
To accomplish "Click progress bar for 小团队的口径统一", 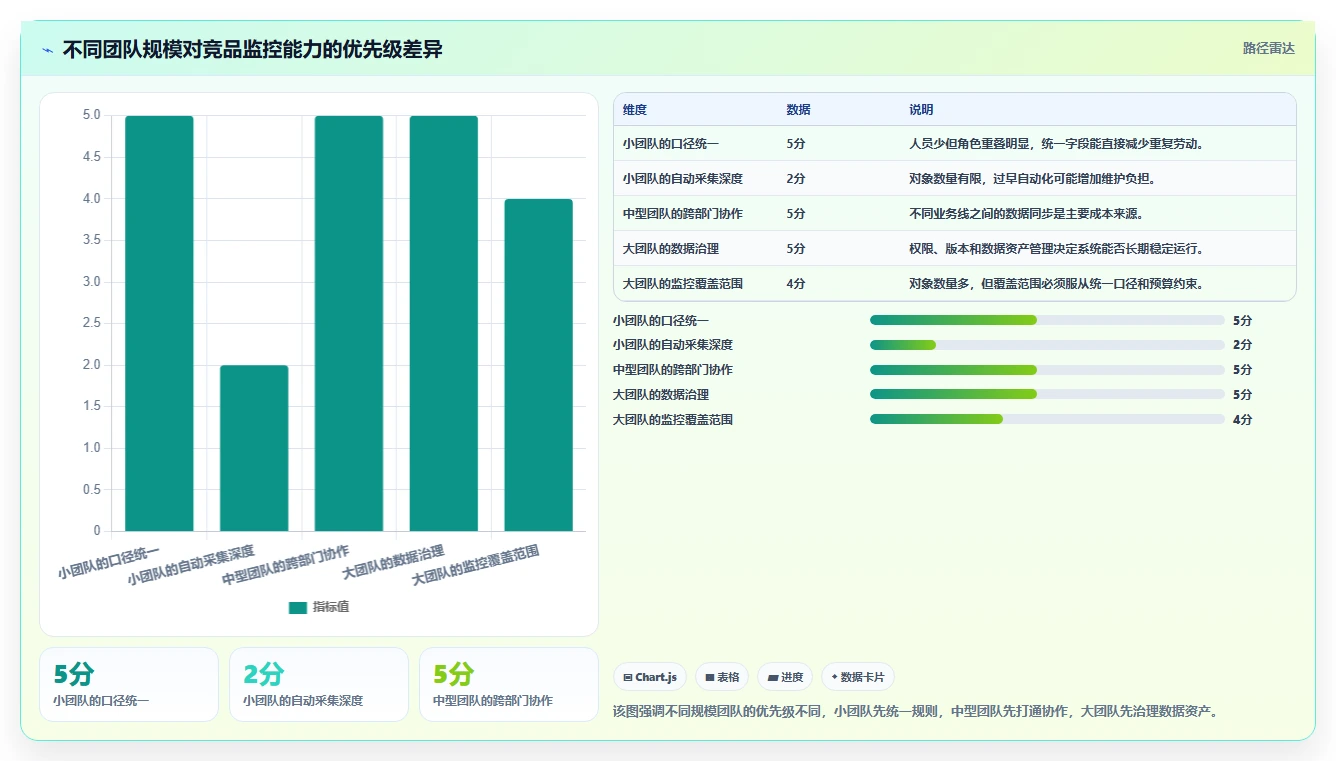I will tap(1047, 320).
